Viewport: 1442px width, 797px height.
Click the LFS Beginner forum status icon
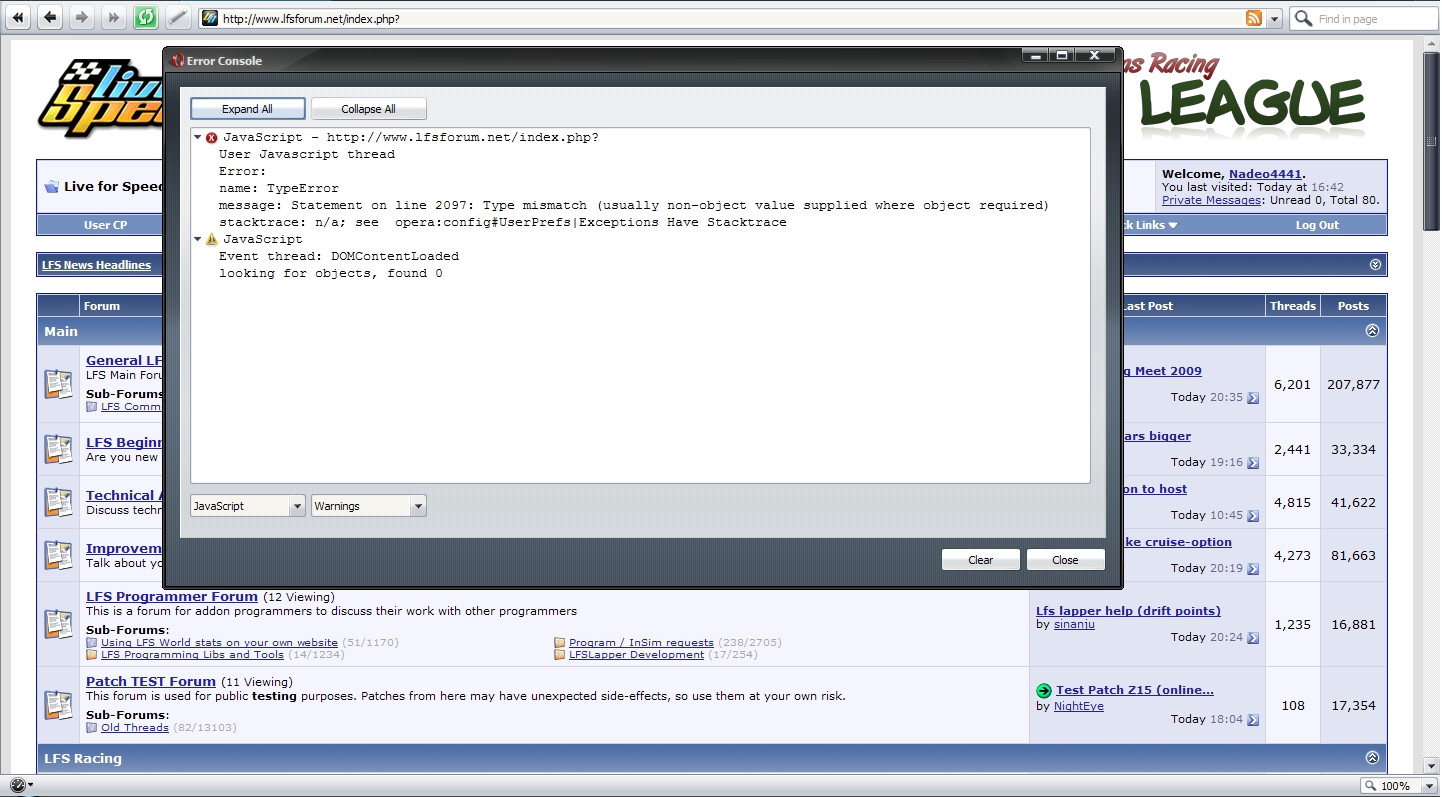pyautogui.click(x=58, y=449)
